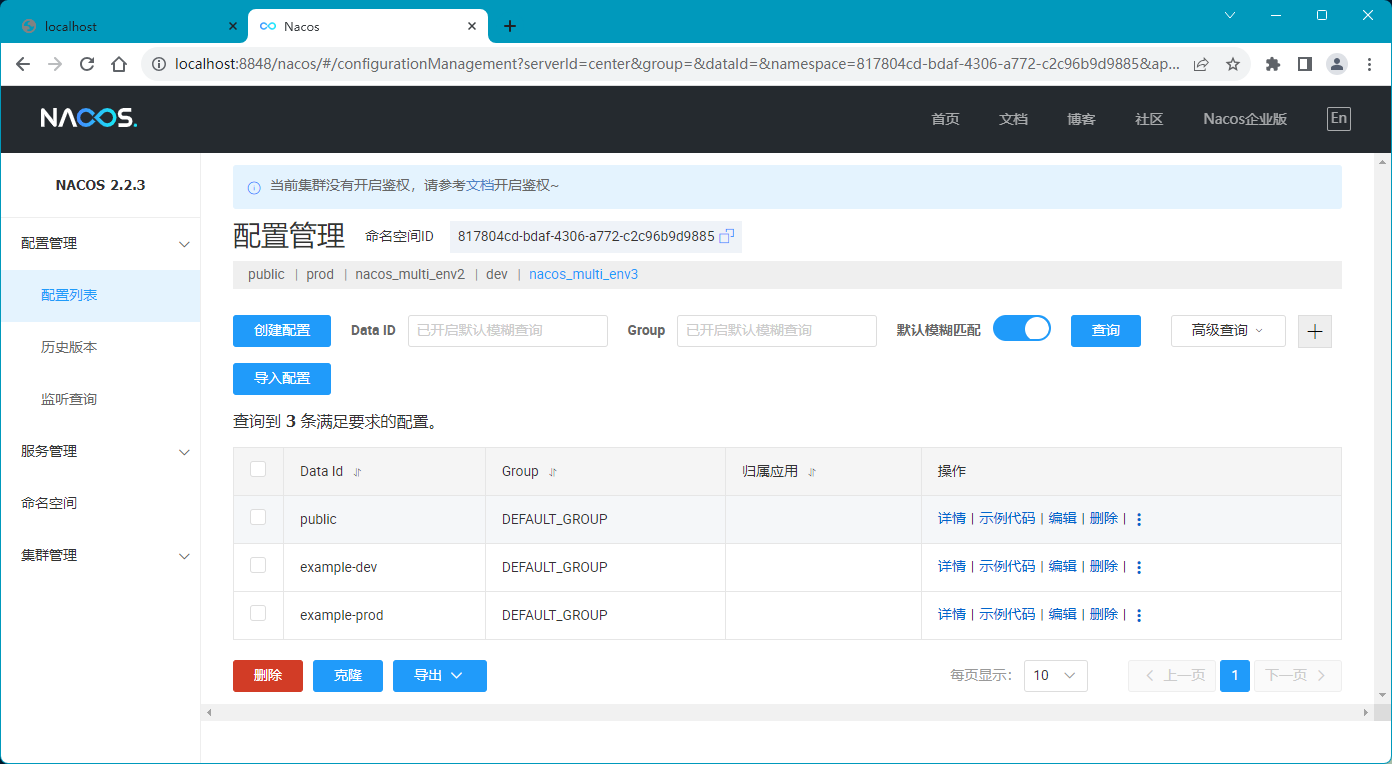Close the Nacos tab

point(473,26)
